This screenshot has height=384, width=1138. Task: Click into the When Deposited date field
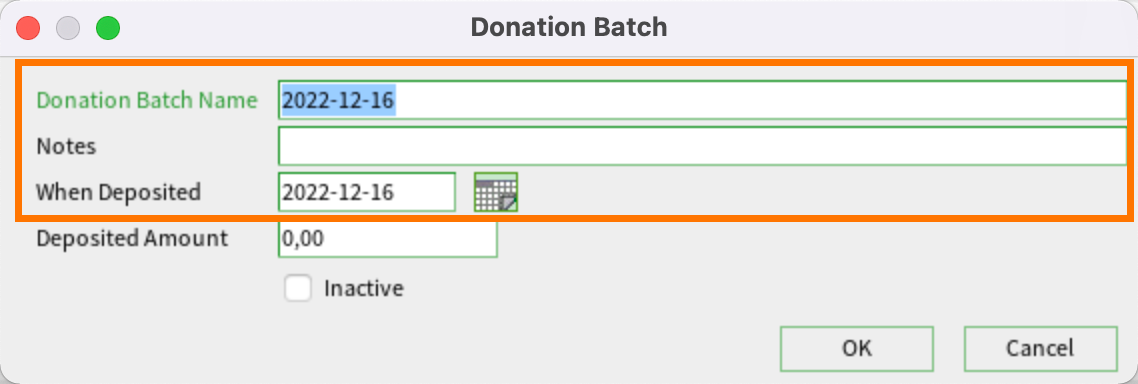[367, 192]
